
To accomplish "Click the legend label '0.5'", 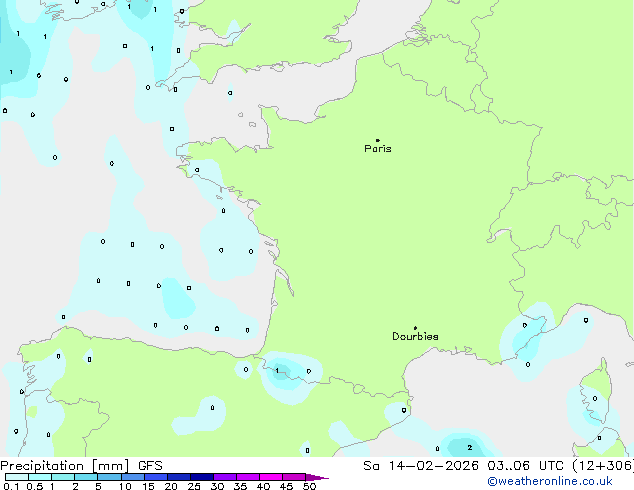I will 34,486.
